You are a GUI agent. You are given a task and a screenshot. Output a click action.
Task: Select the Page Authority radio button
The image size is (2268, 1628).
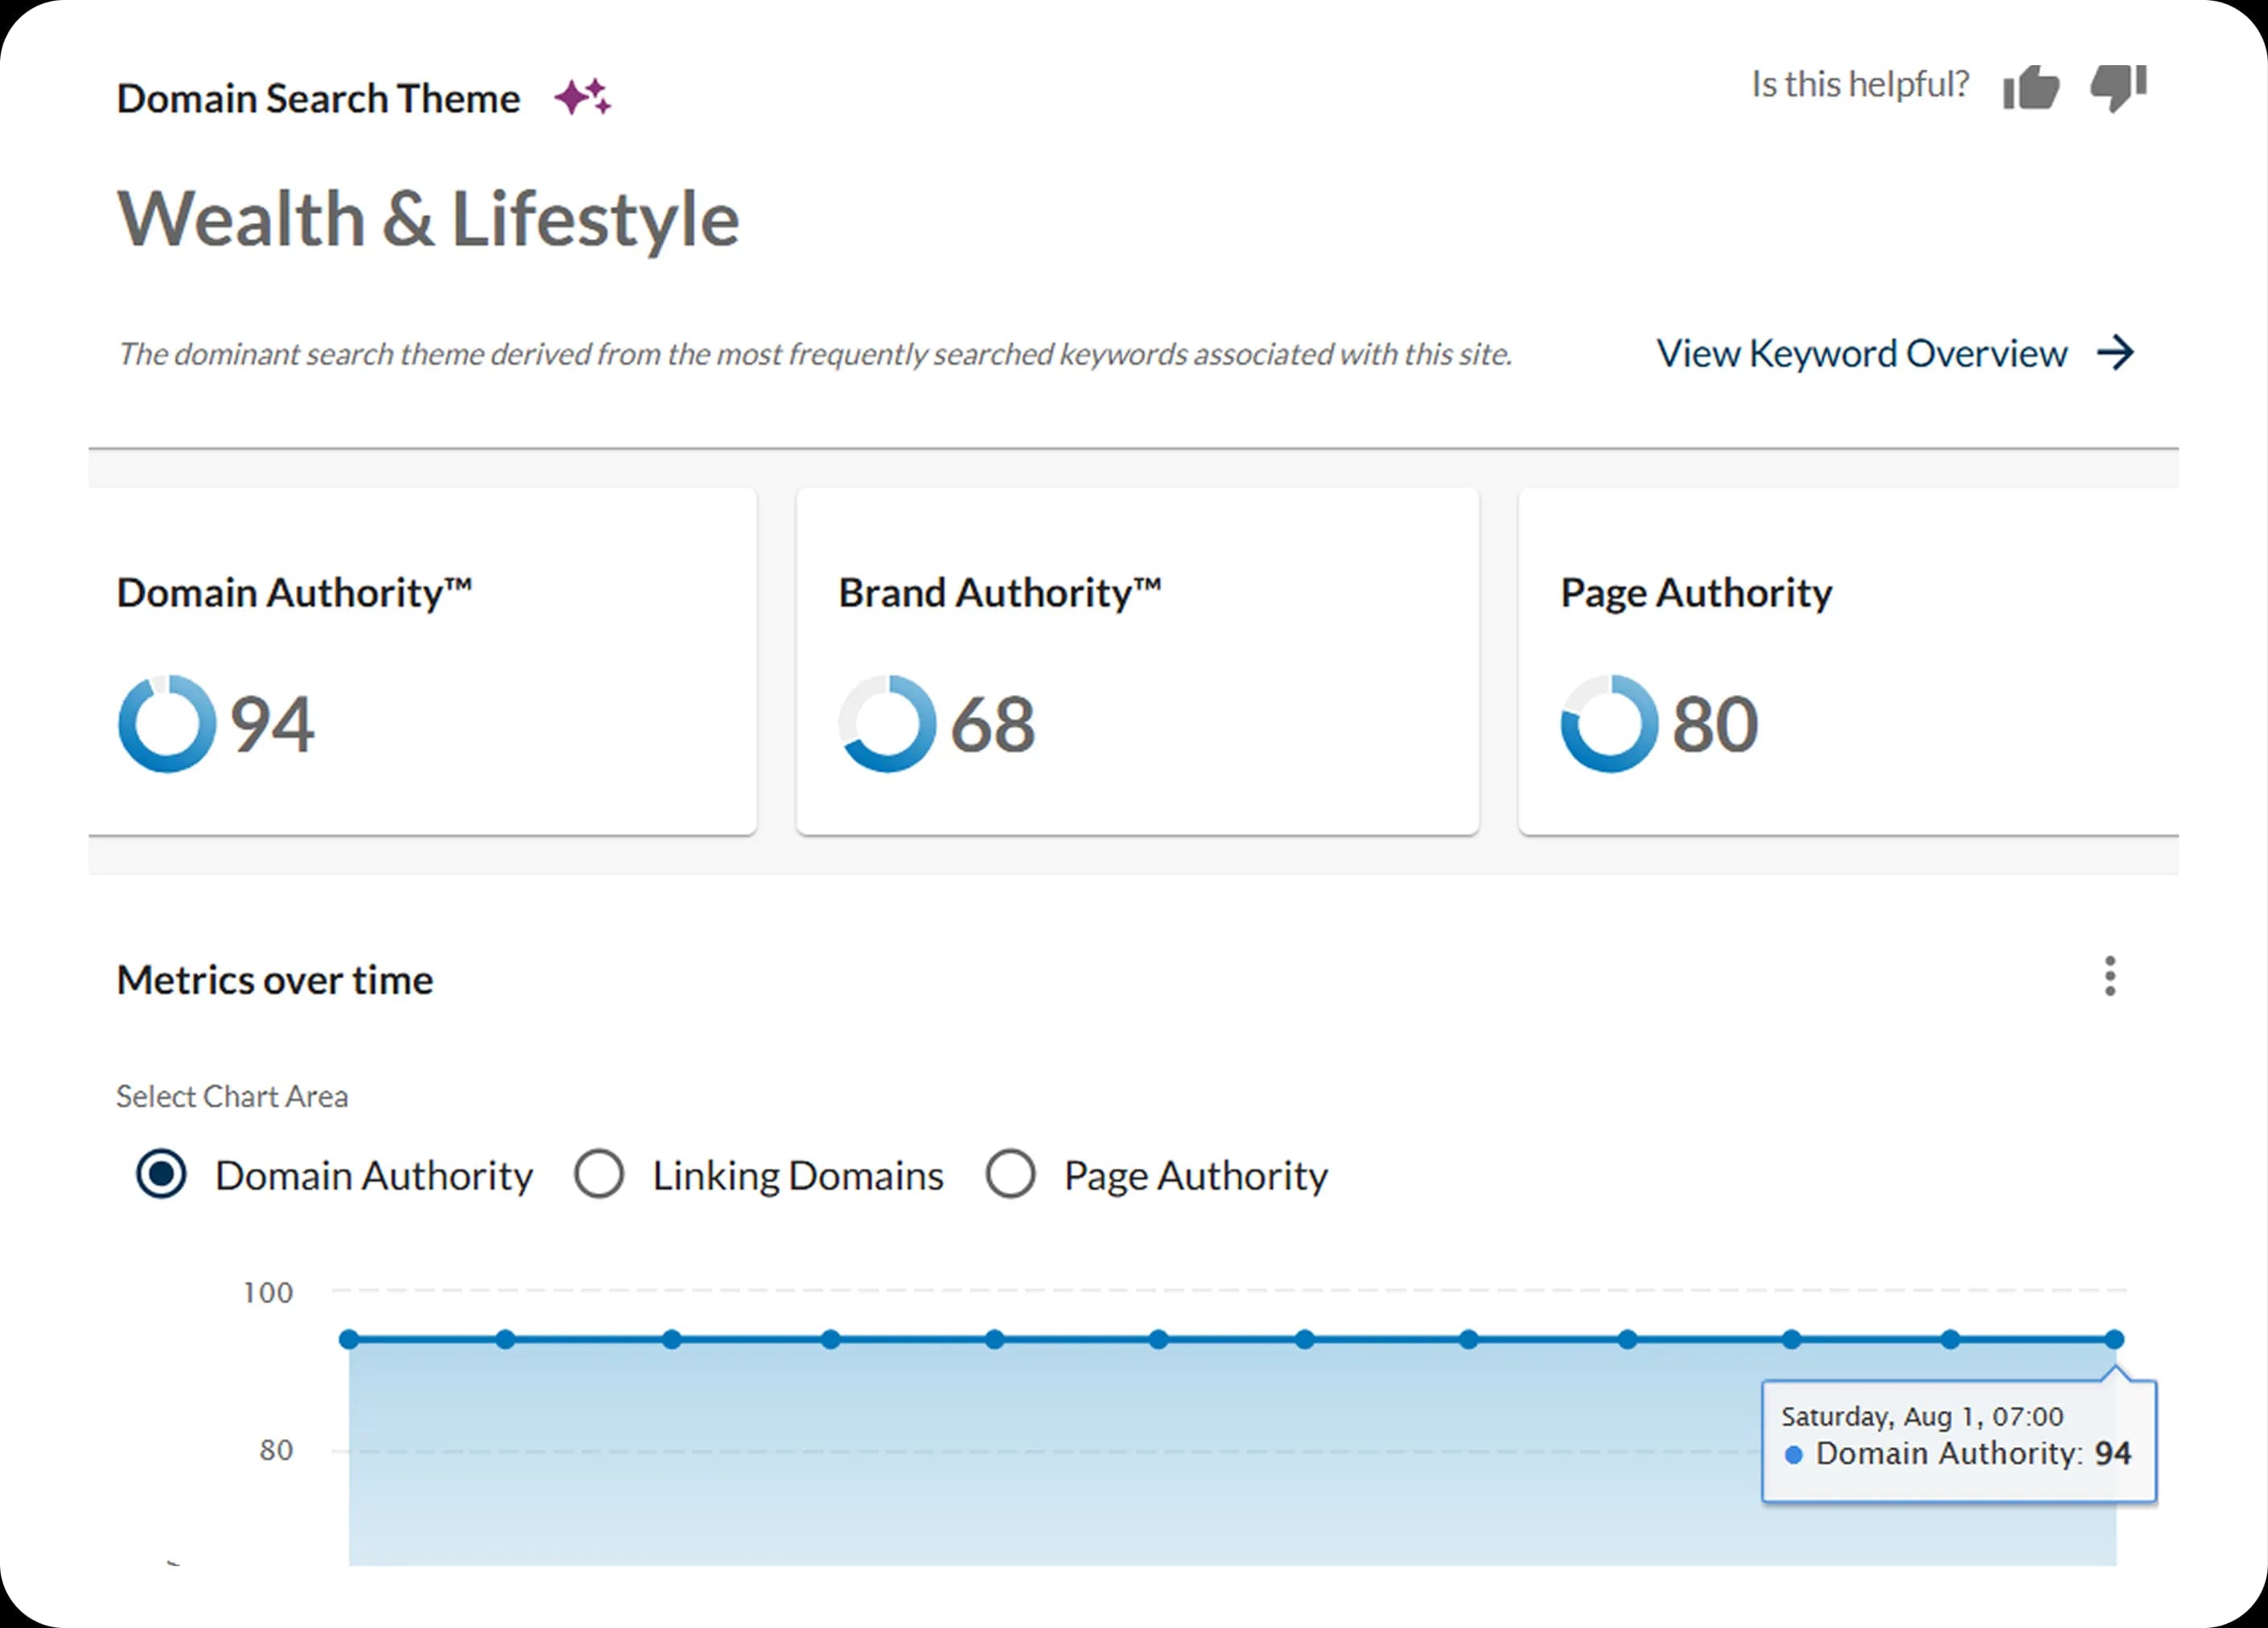click(1010, 1174)
